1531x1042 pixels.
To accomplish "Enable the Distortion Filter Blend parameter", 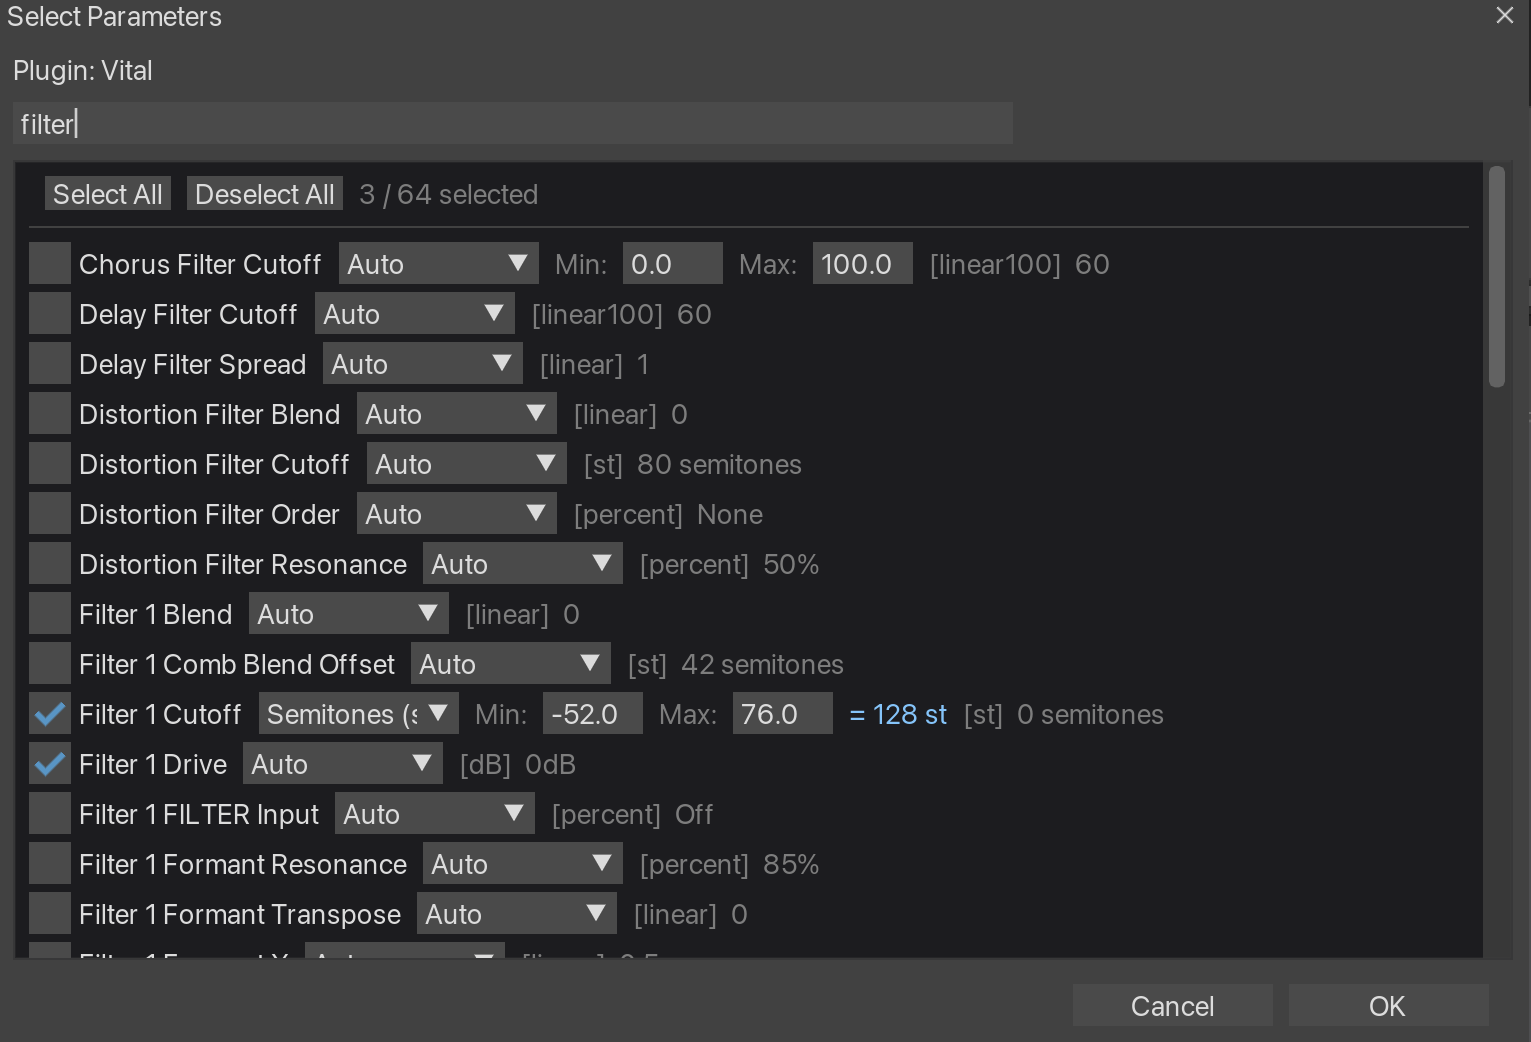I will (50, 413).
